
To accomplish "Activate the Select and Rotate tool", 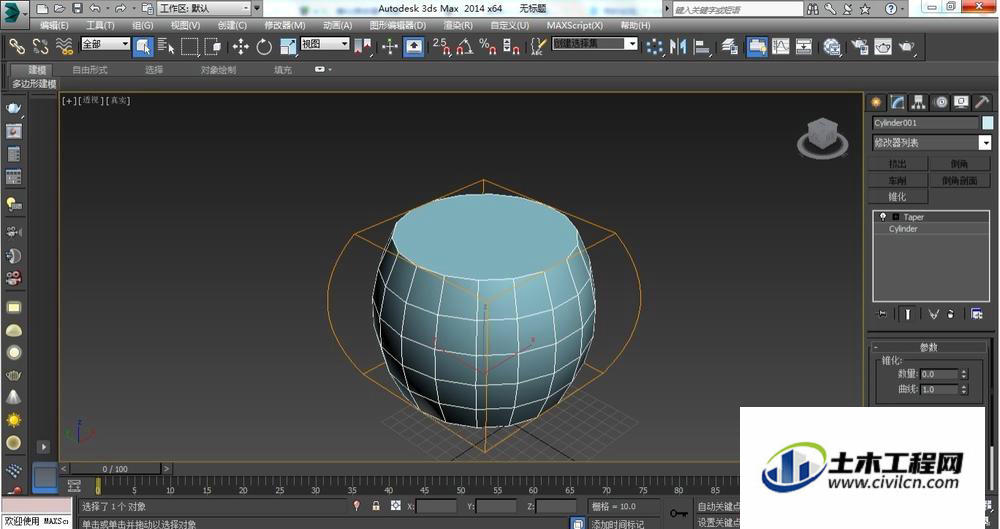I will pyautogui.click(x=263, y=47).
